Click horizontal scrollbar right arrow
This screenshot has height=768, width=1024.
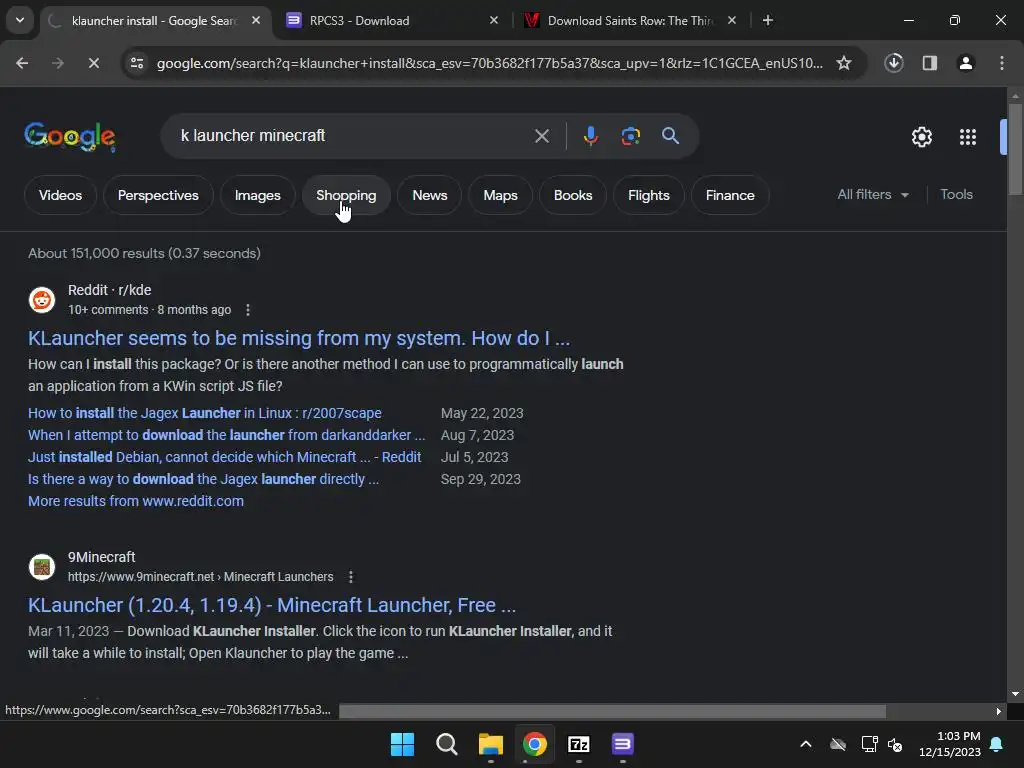(x=999, y=711)
